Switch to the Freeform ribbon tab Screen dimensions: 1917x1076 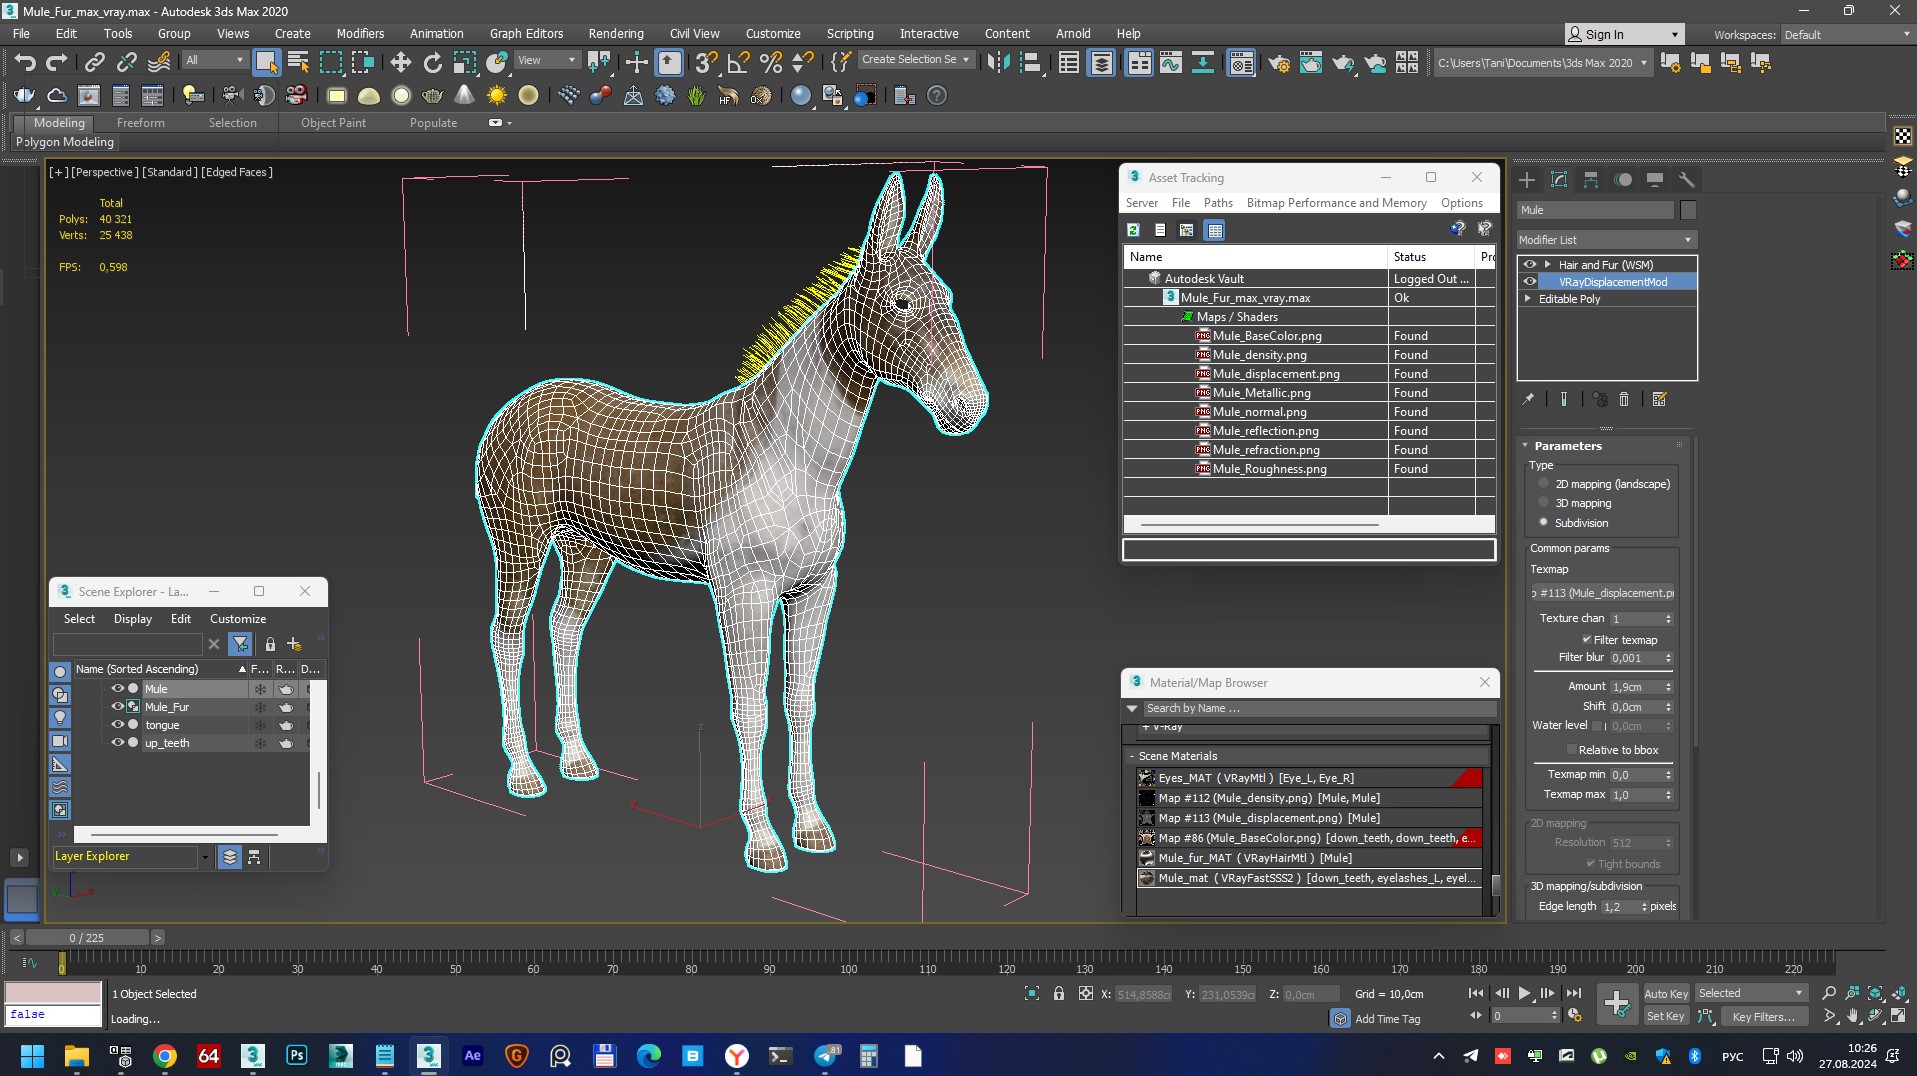(x=140, y=123)
